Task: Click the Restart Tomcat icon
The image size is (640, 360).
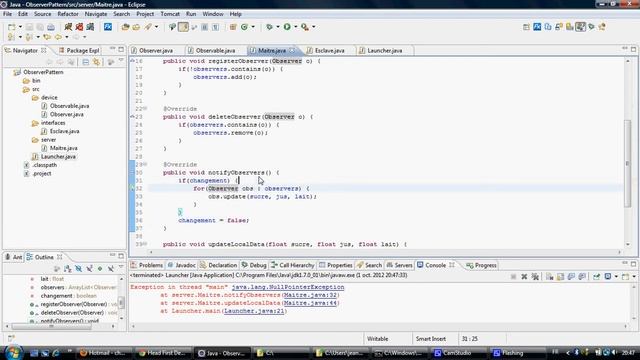Action: click(x=90, y=27)
